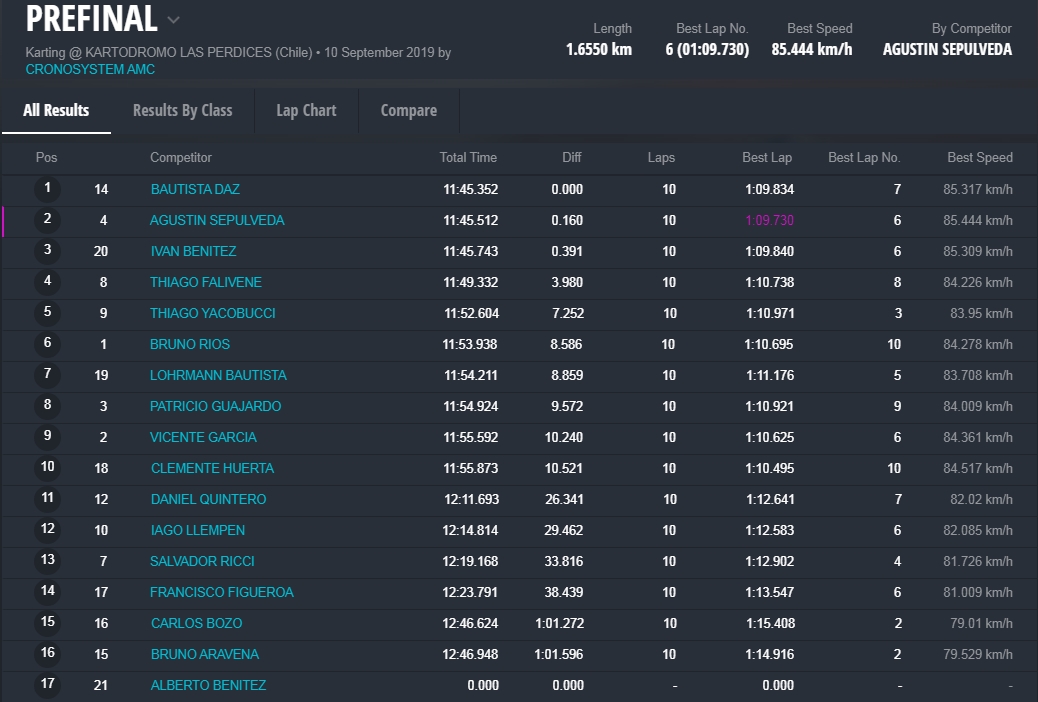Click position 1 circle badge
The width and height of the screenshot is (1038, 702).
pyautogui.click(x=47, y=188)
